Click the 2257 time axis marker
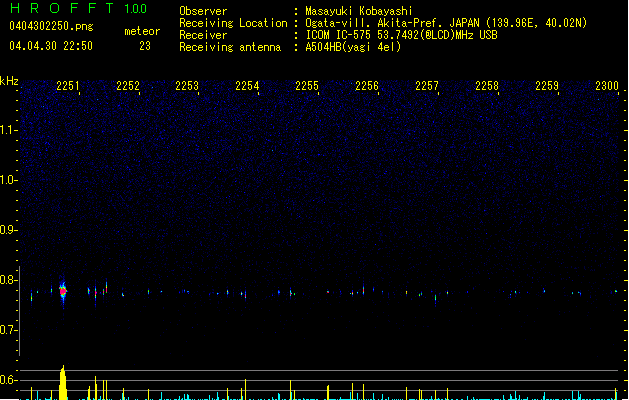This screenshot has height=400, width=629. (x=427, y=86)
